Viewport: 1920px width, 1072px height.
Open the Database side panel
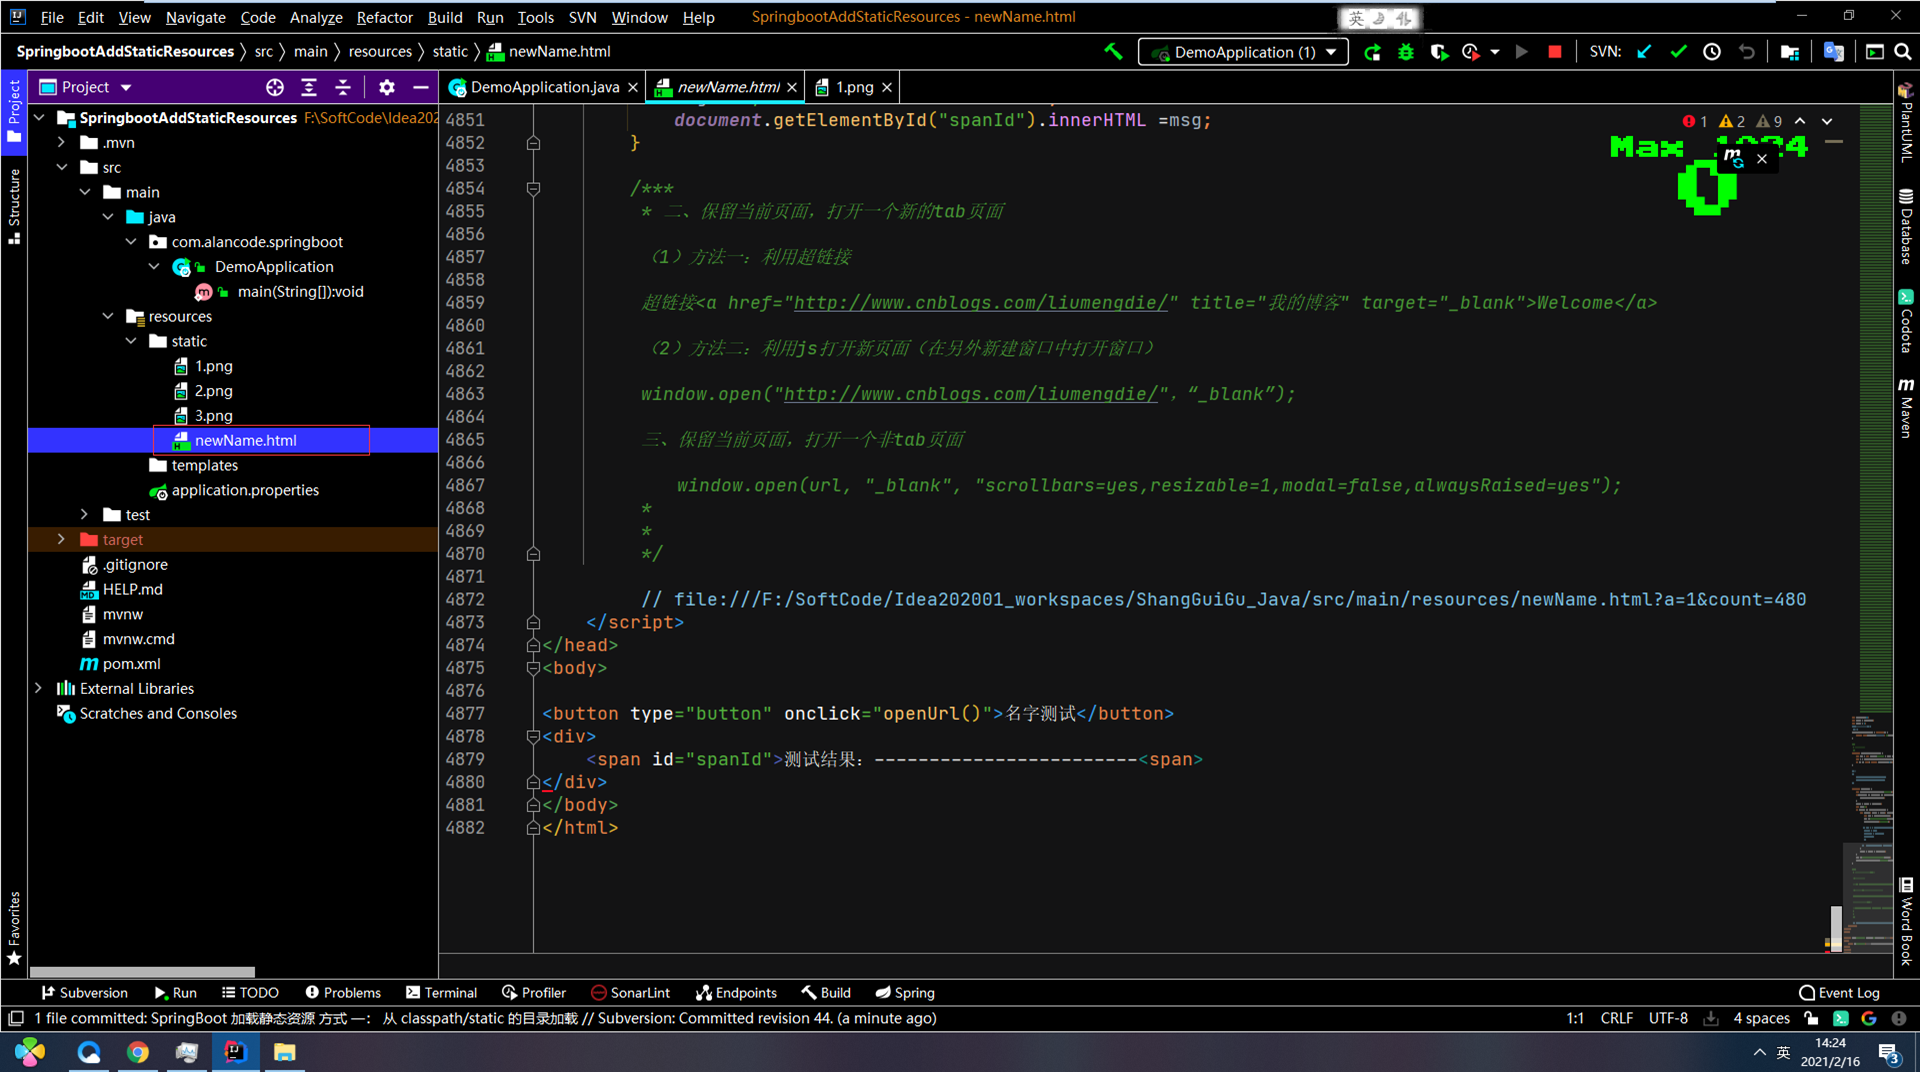point(1906,226)
